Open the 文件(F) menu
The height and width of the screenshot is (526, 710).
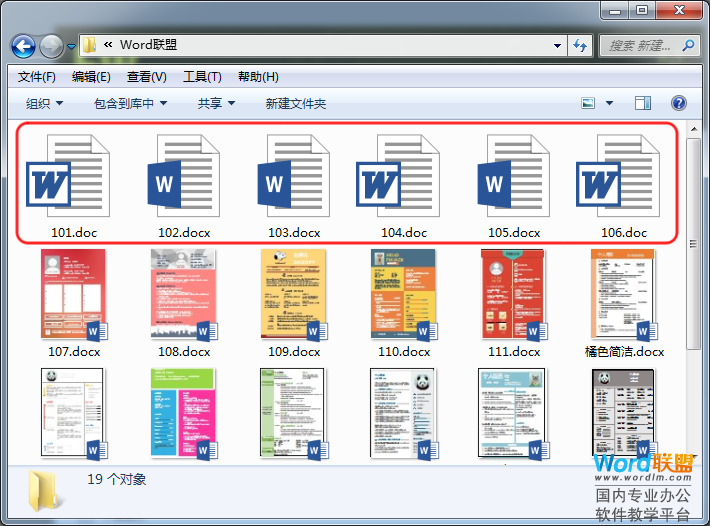click(x=37, y=77)
